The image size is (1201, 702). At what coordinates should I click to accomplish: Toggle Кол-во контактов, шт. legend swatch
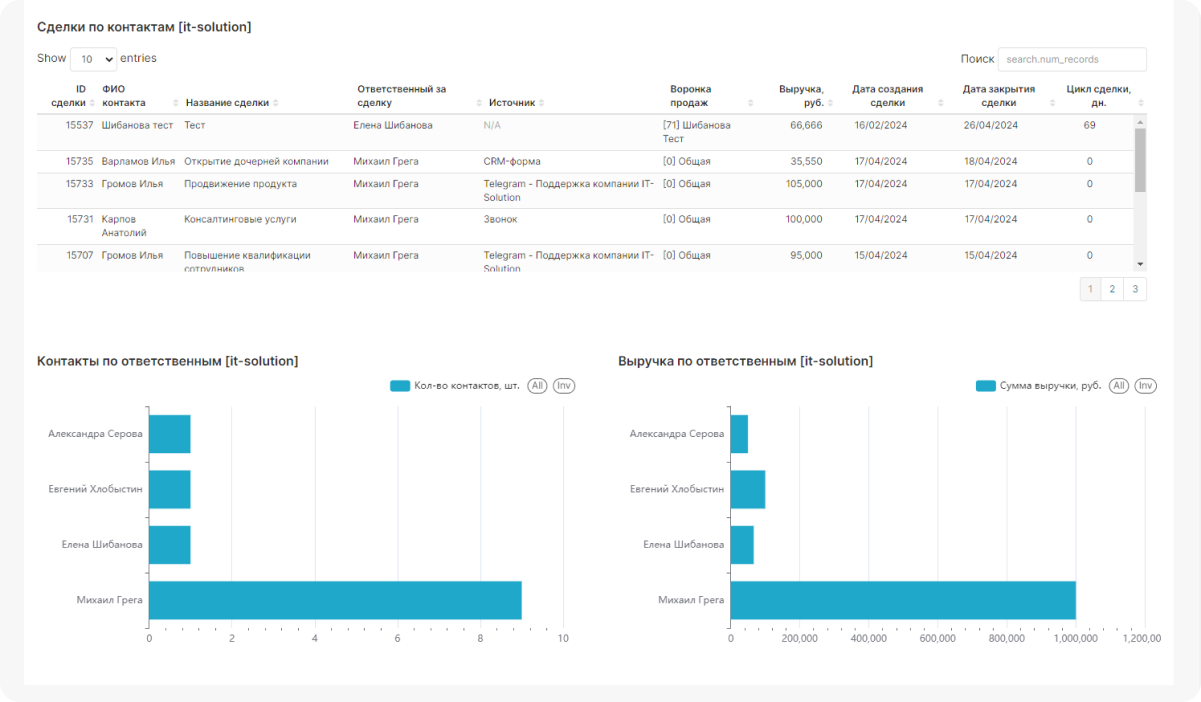(x=400, y=386)
